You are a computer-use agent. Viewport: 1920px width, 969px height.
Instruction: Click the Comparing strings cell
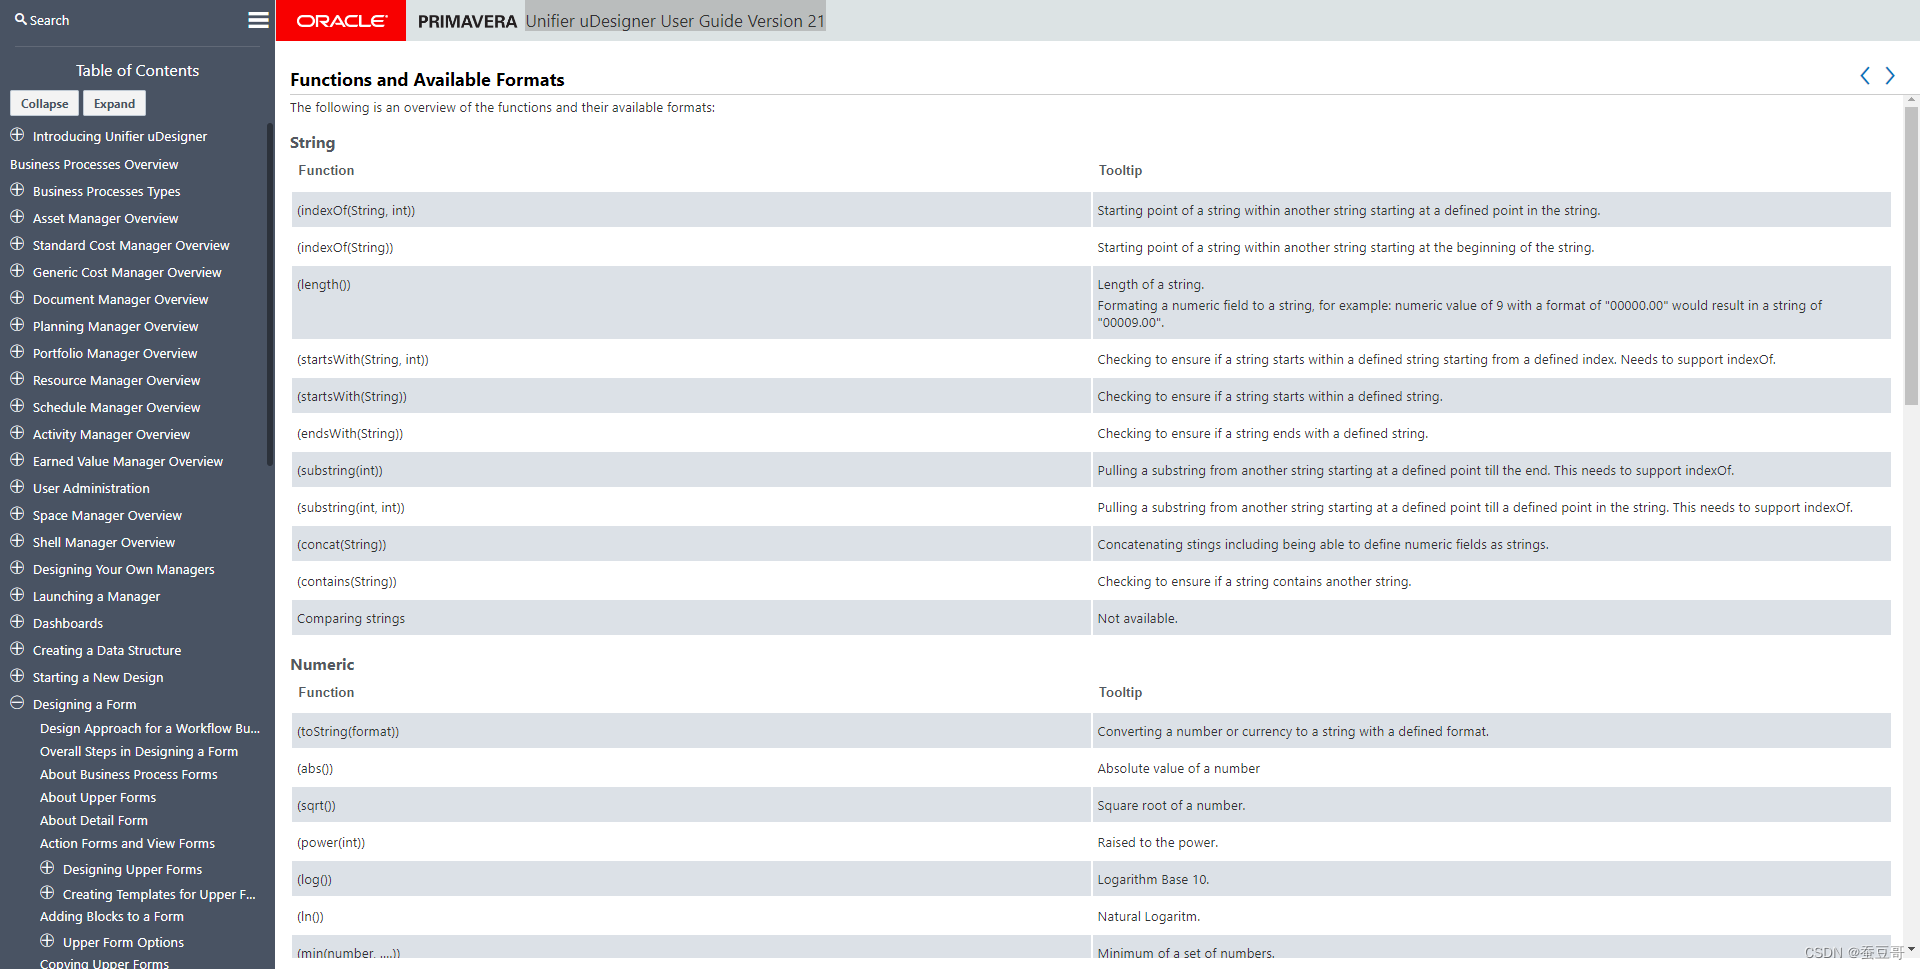pos(691,618)
